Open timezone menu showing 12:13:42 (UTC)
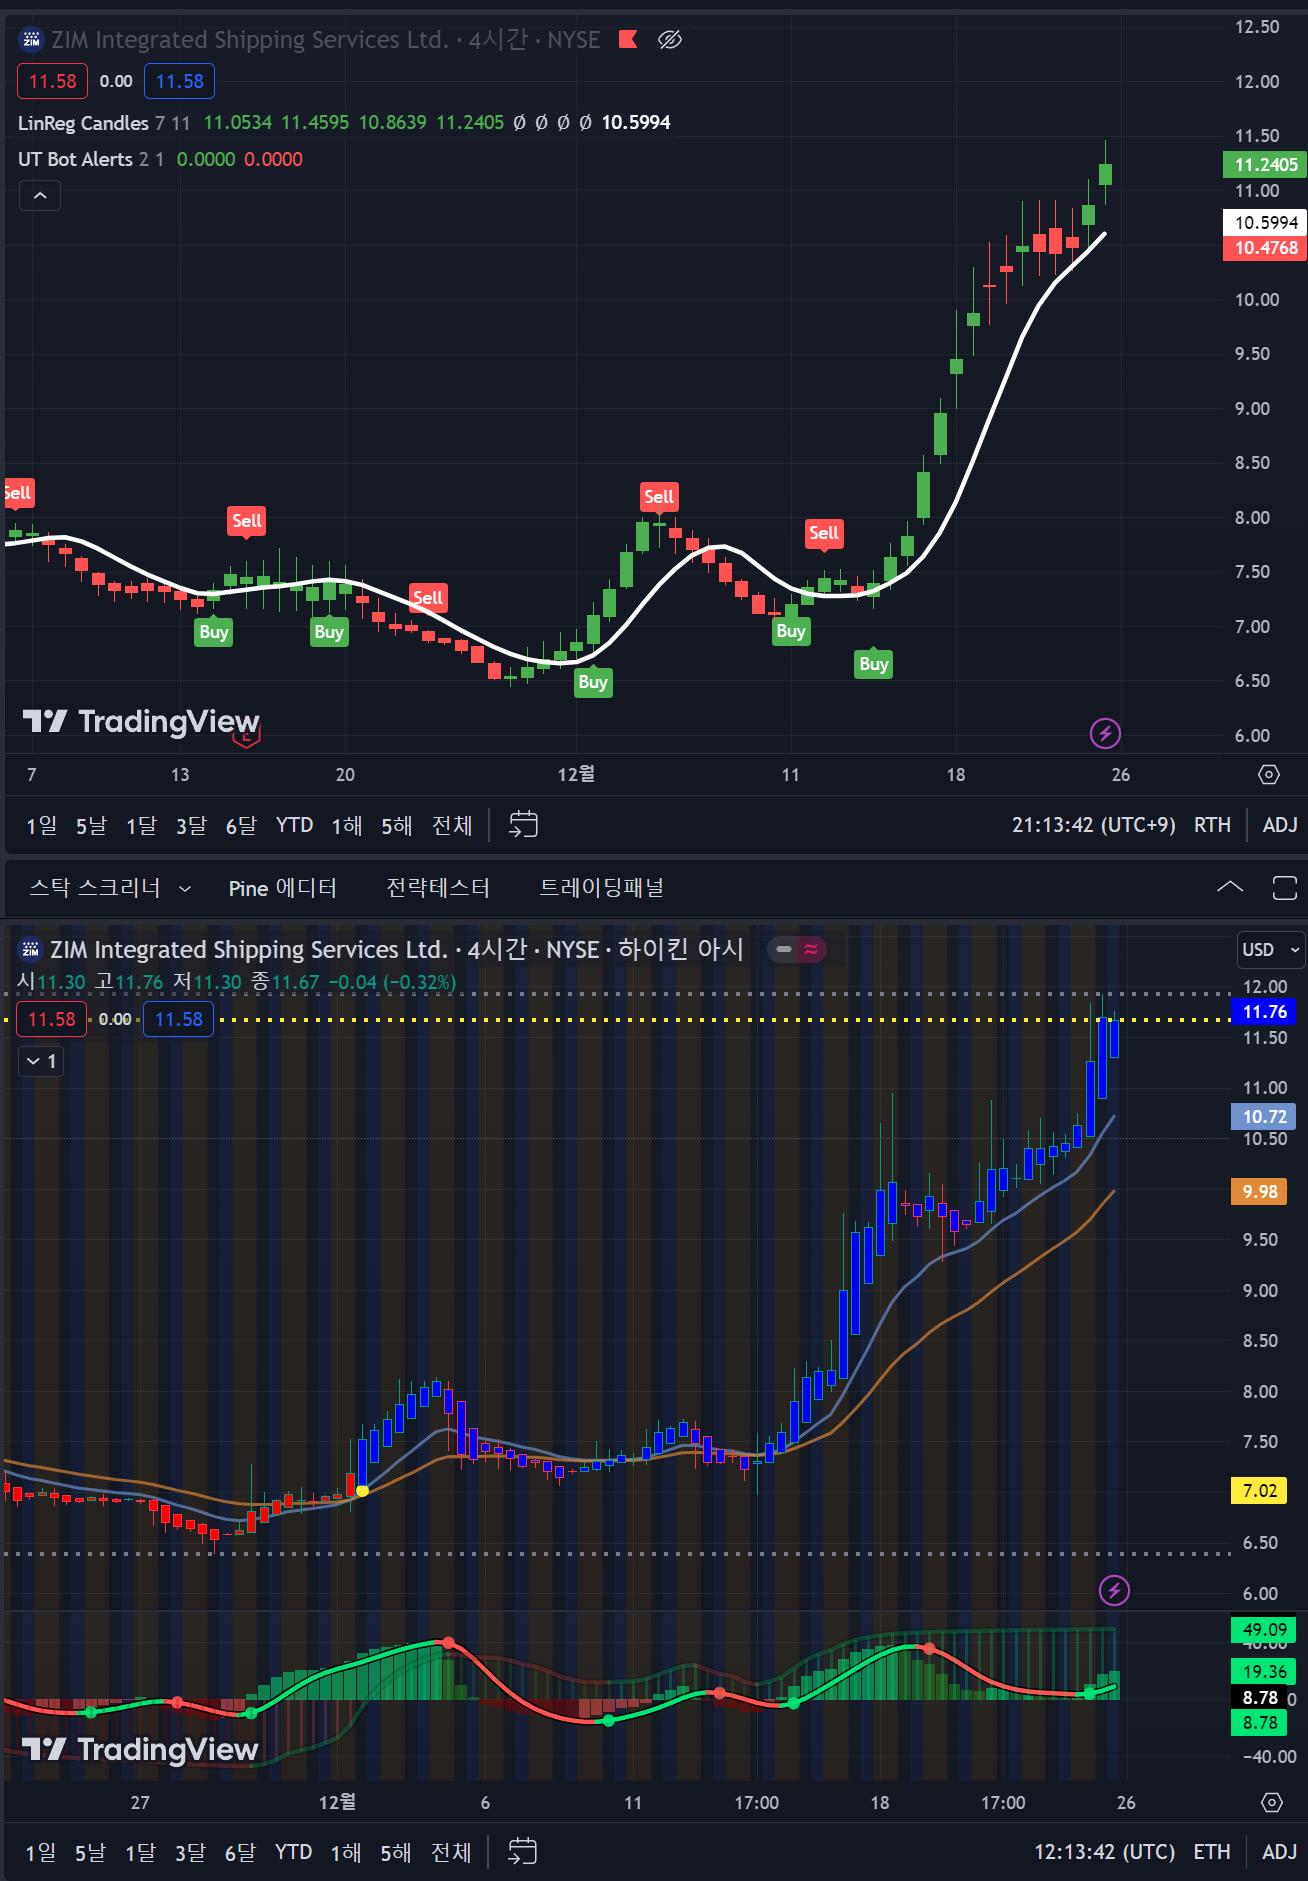Screen dimensions: 1308x1881 coord(1105,1852)
